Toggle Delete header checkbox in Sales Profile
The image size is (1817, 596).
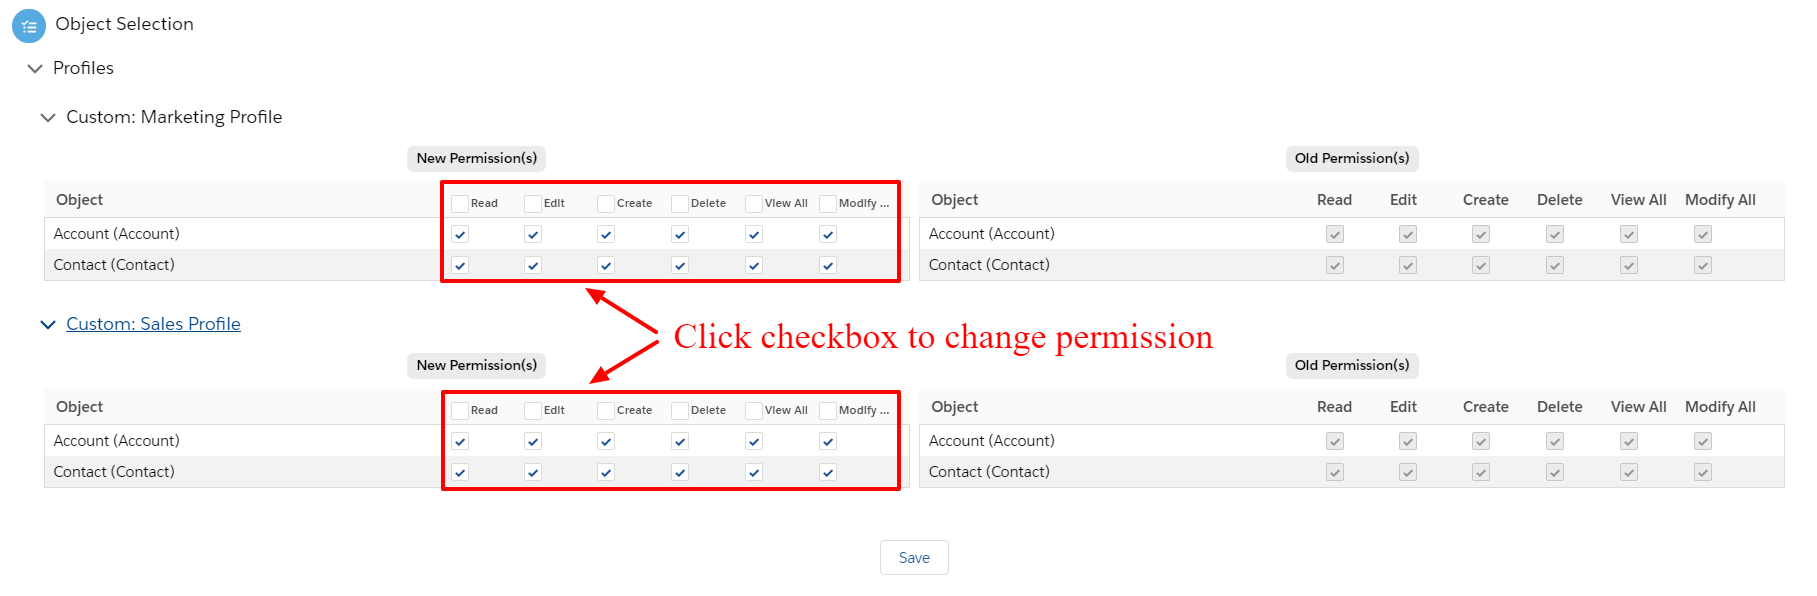(x=680, y=411)
